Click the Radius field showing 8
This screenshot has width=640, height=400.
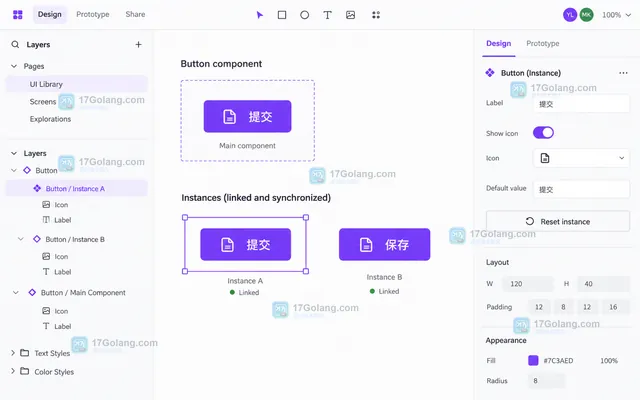pos(547,380)
